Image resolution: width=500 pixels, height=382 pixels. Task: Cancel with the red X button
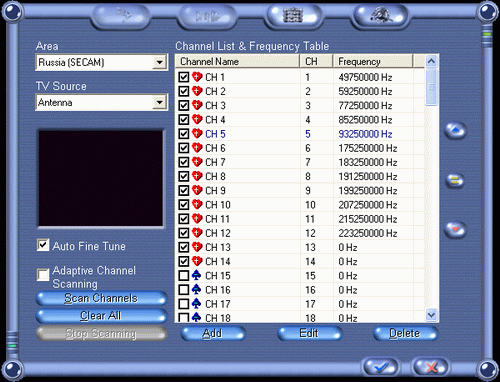(x=431, y=367)
